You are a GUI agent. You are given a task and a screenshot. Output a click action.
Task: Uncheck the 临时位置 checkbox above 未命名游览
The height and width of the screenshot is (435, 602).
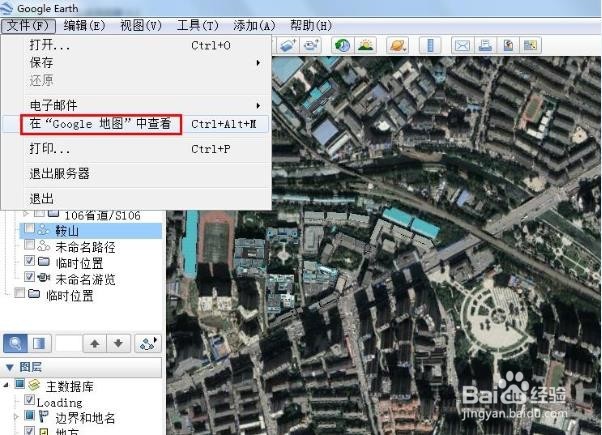[29, 261]
